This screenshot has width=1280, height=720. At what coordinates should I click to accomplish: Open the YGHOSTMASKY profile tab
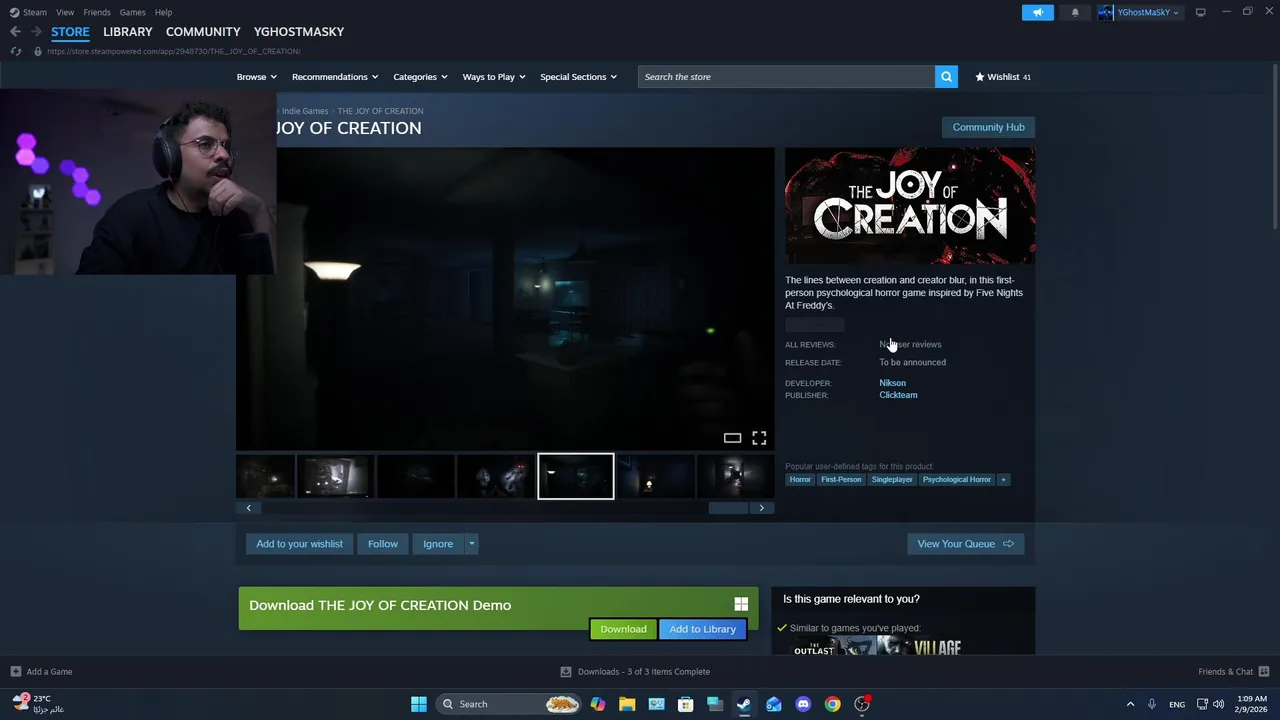point(299,32)
